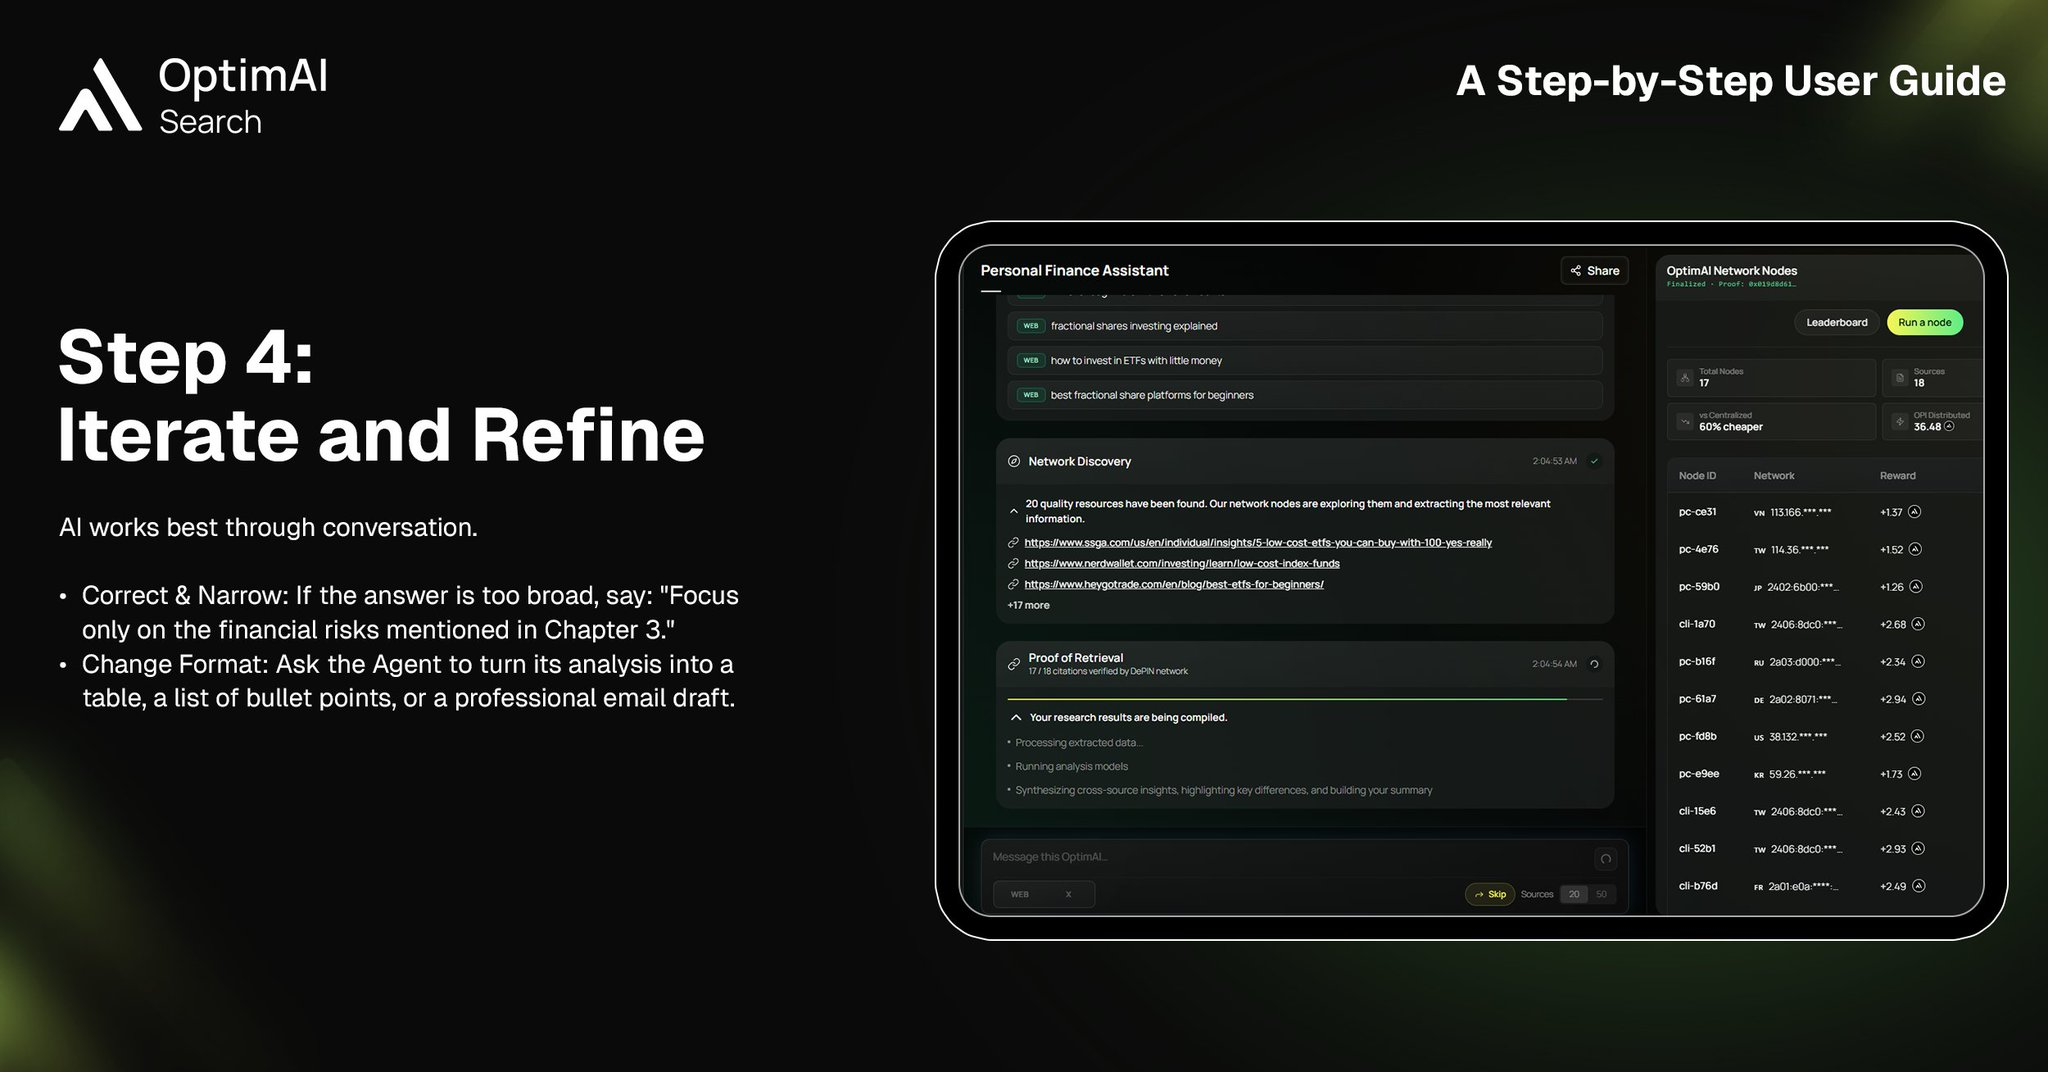Set Sources count to 20

click(1574, 895)
